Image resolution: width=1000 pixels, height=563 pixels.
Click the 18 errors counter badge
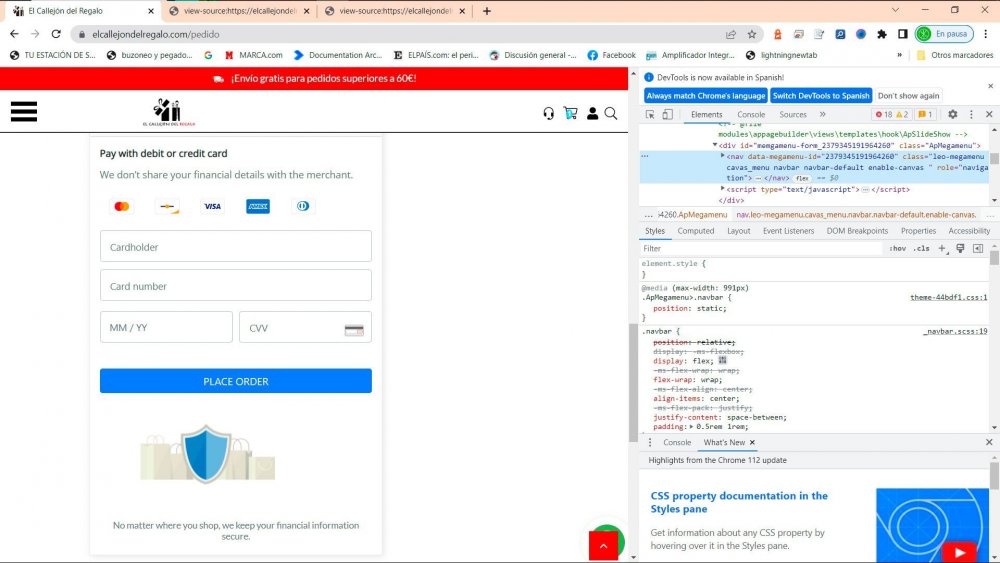coord(883,114)
